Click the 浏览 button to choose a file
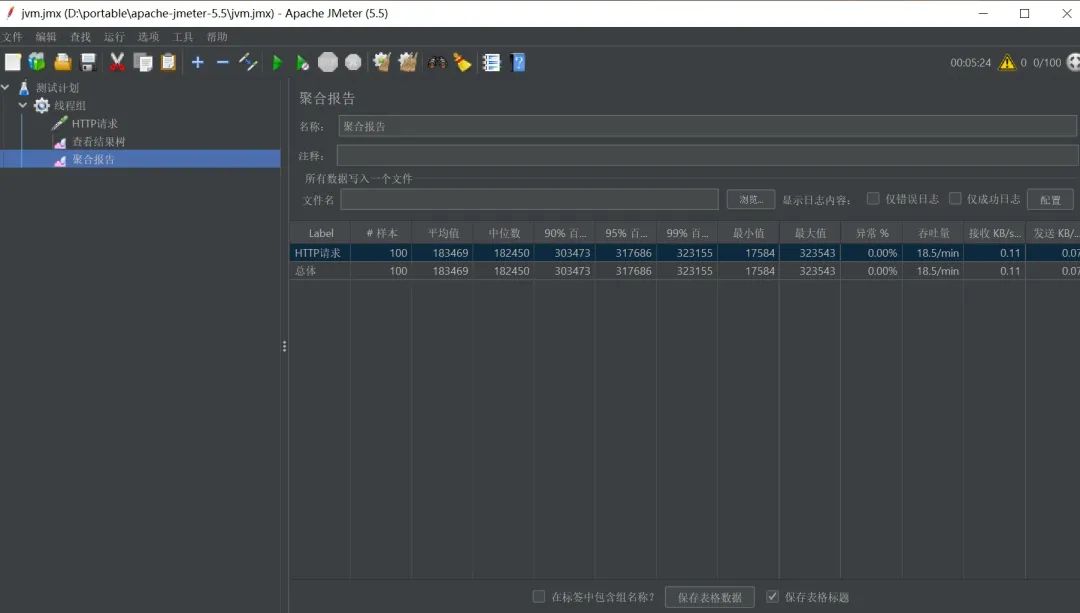Image resolution: width=1080 pixels, height=613 pixels. 751,199
